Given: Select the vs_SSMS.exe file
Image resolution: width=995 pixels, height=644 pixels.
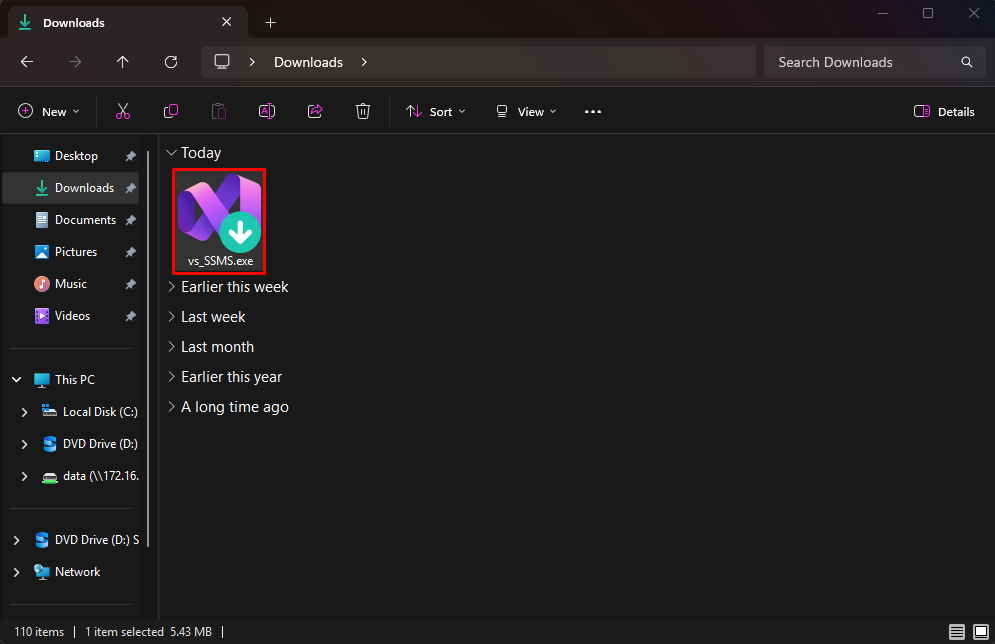Looking at the screenshot, I should [x=220, y=221].
